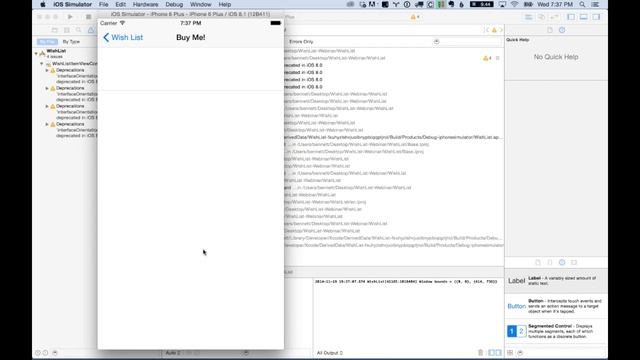Select the Button object in library
Viewport: 640px width, 360px height.
pos(556,306)
